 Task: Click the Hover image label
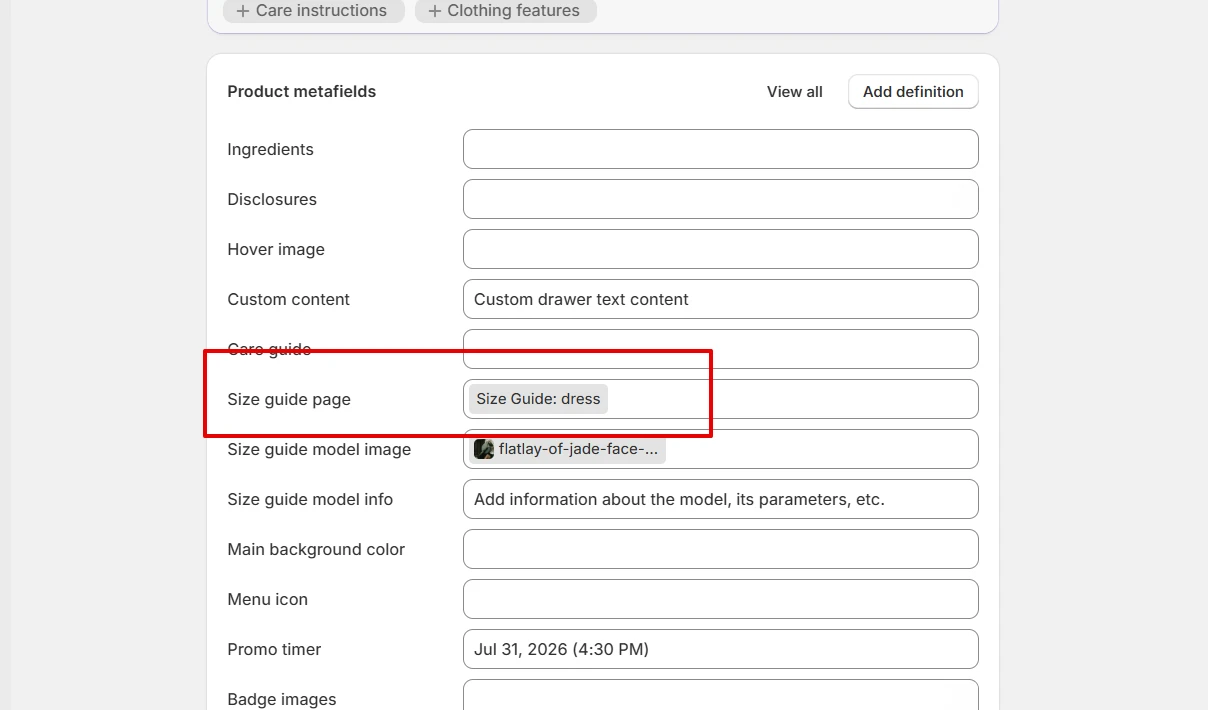coord(276,249)
